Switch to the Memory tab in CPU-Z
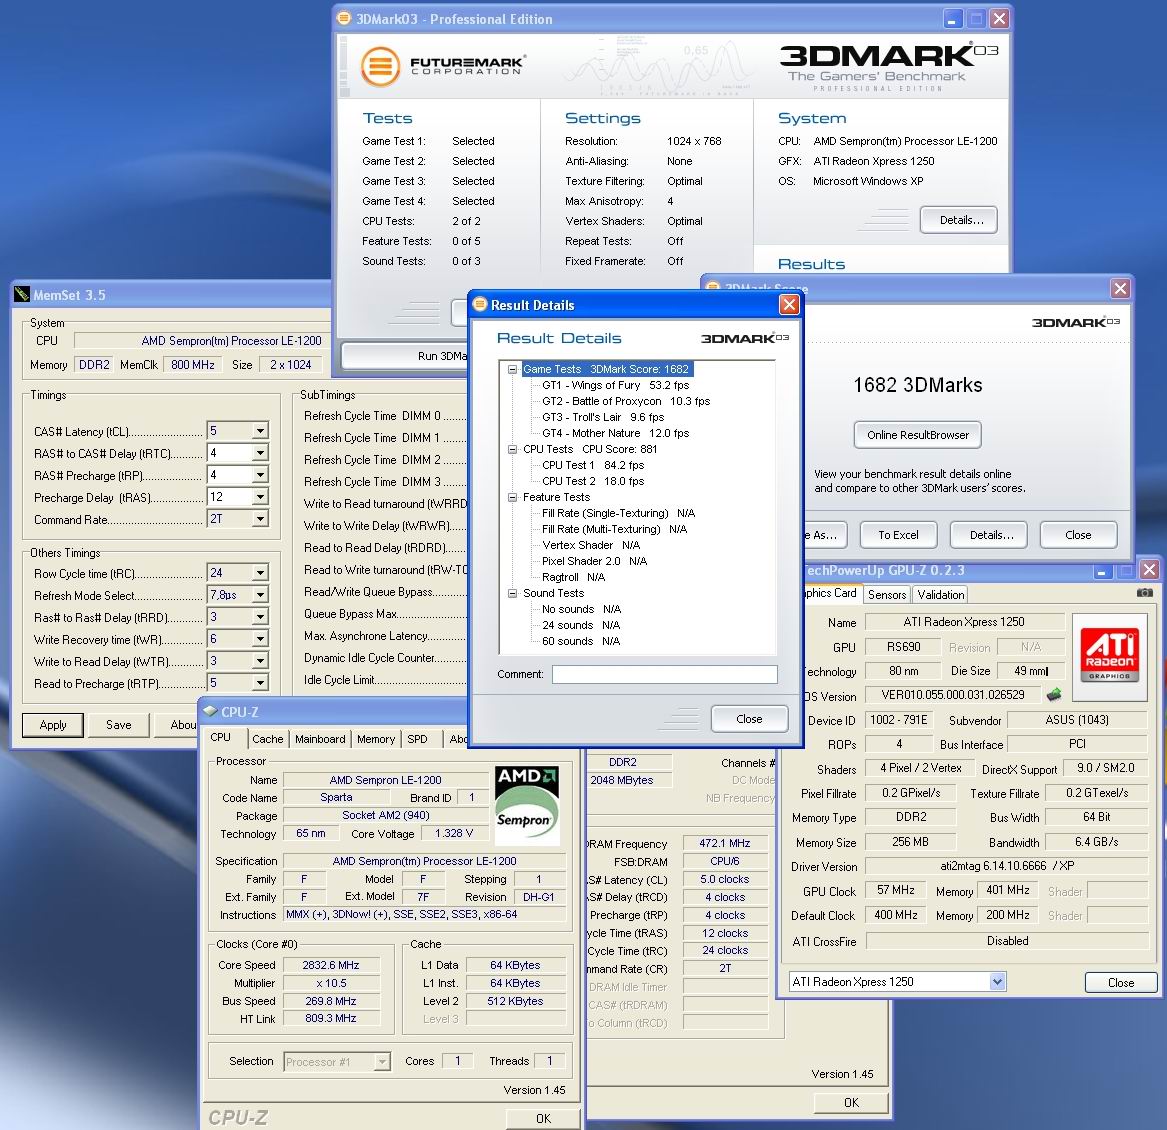The width and height of the screenshot is (1167, 1130). tap(376, 738)
